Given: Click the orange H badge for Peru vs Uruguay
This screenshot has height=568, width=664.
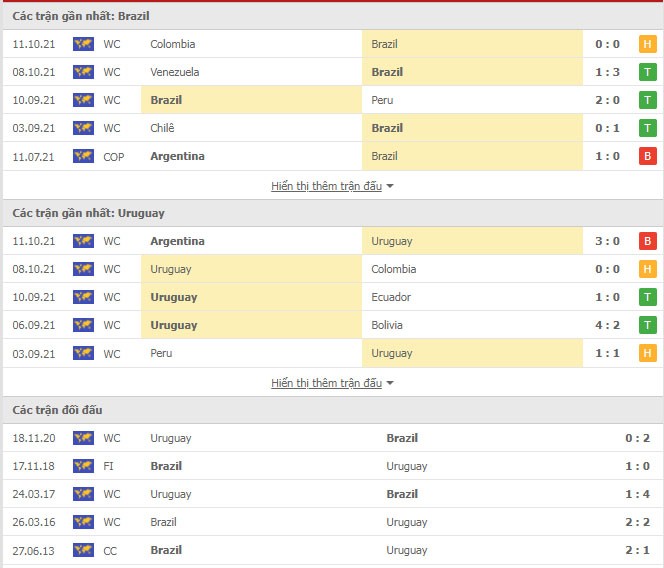Looking at the screenshot, I should [x=647, y=353].
